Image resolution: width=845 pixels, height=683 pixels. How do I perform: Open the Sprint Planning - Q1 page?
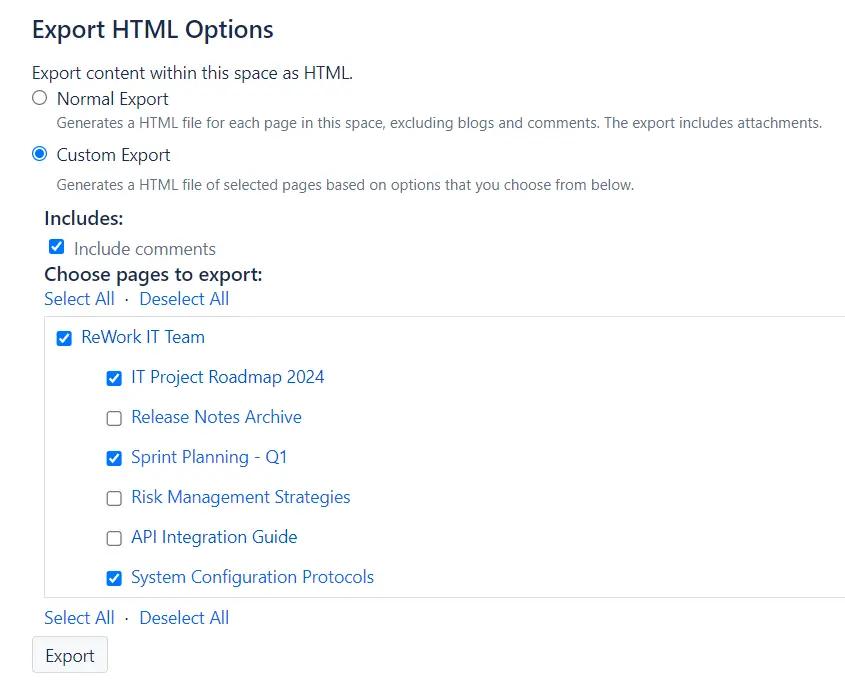[x=209, y=457]
